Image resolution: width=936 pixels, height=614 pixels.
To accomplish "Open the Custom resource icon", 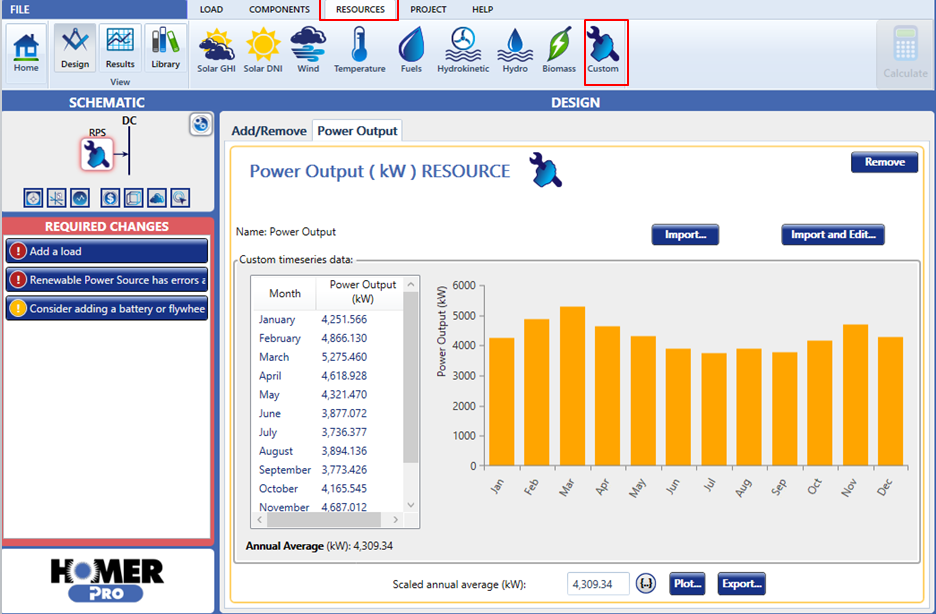I will click(x=604, y=50).
